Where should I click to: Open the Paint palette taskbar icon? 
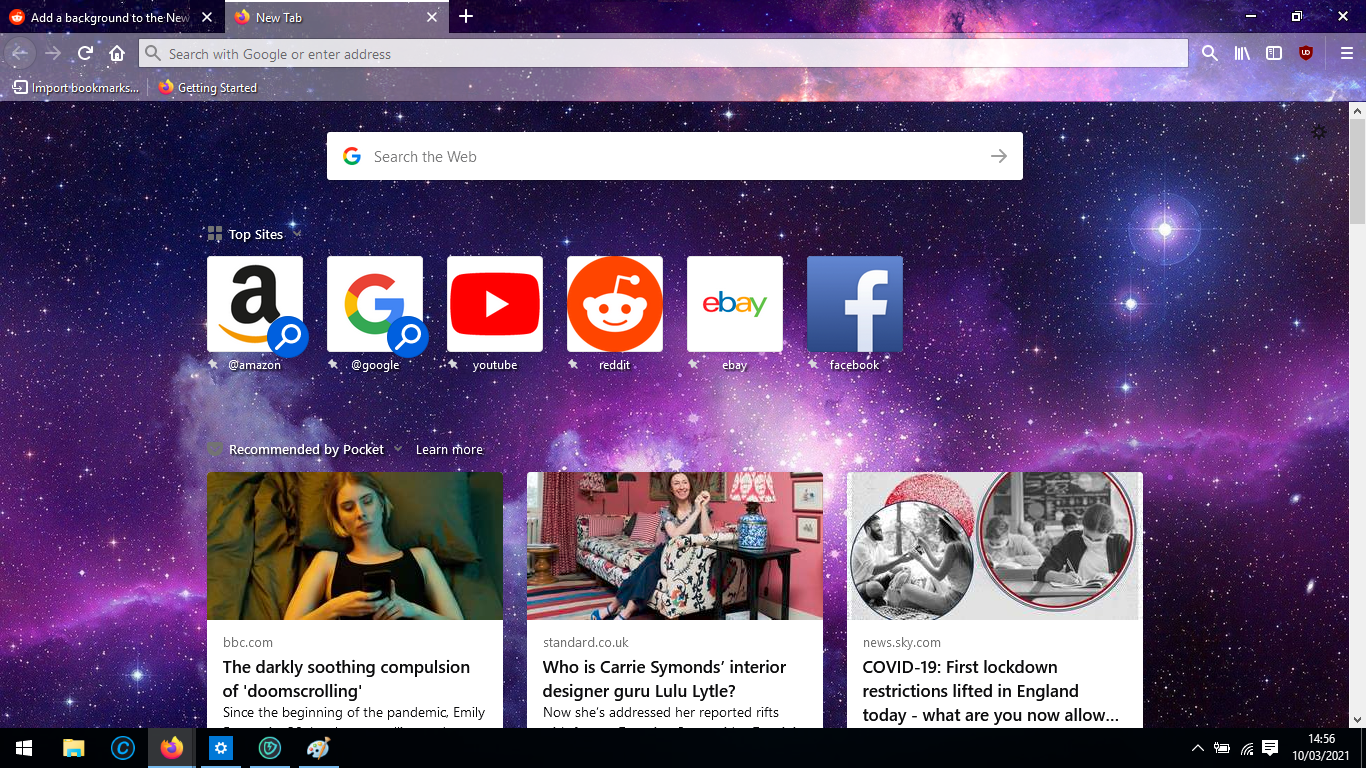317,748
